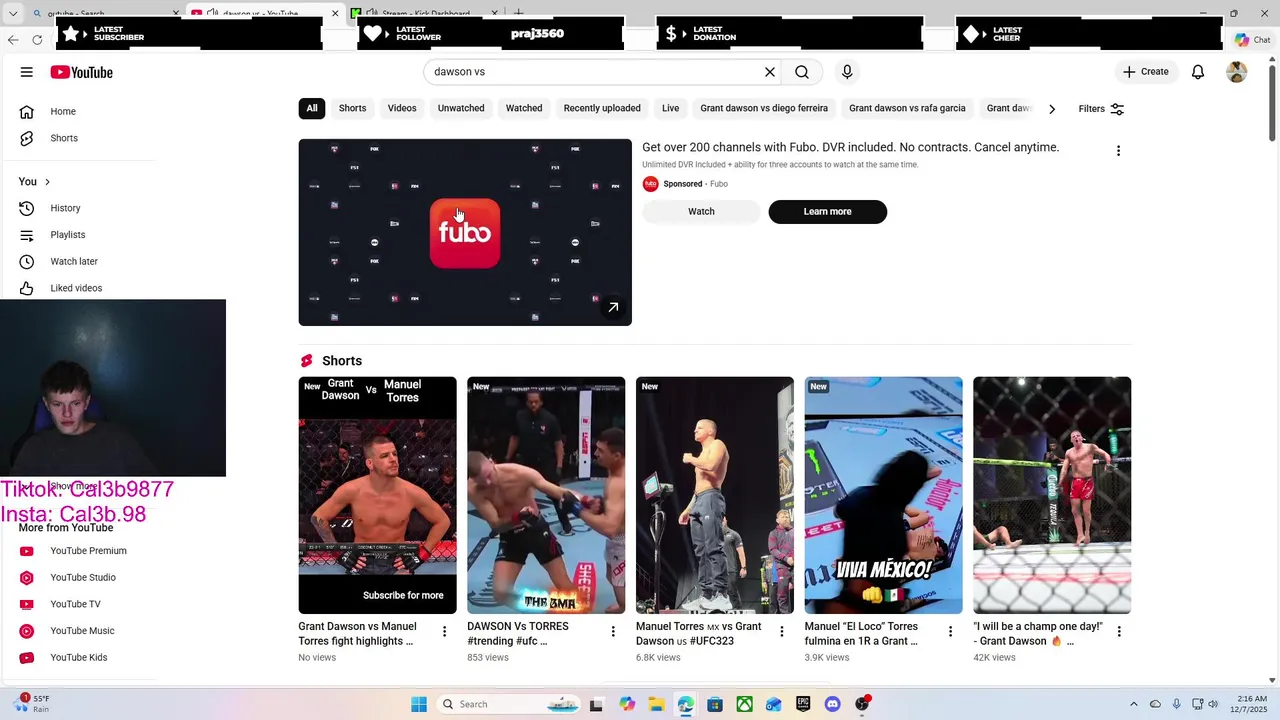Select the Live filter chip

tap(670, 108)
